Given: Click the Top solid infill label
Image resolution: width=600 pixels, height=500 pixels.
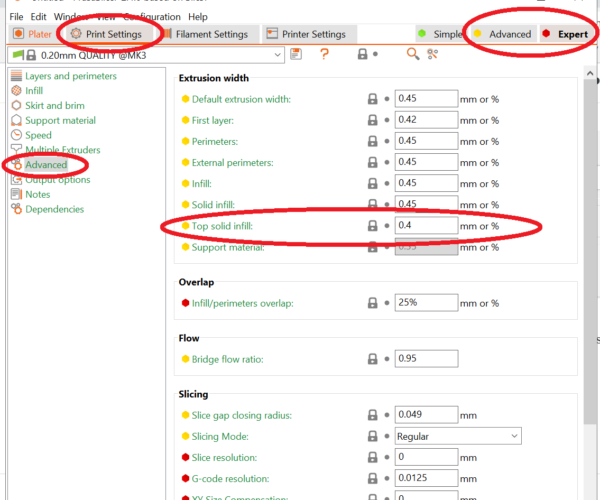Looking at the screenshot, I should point(222,226).
